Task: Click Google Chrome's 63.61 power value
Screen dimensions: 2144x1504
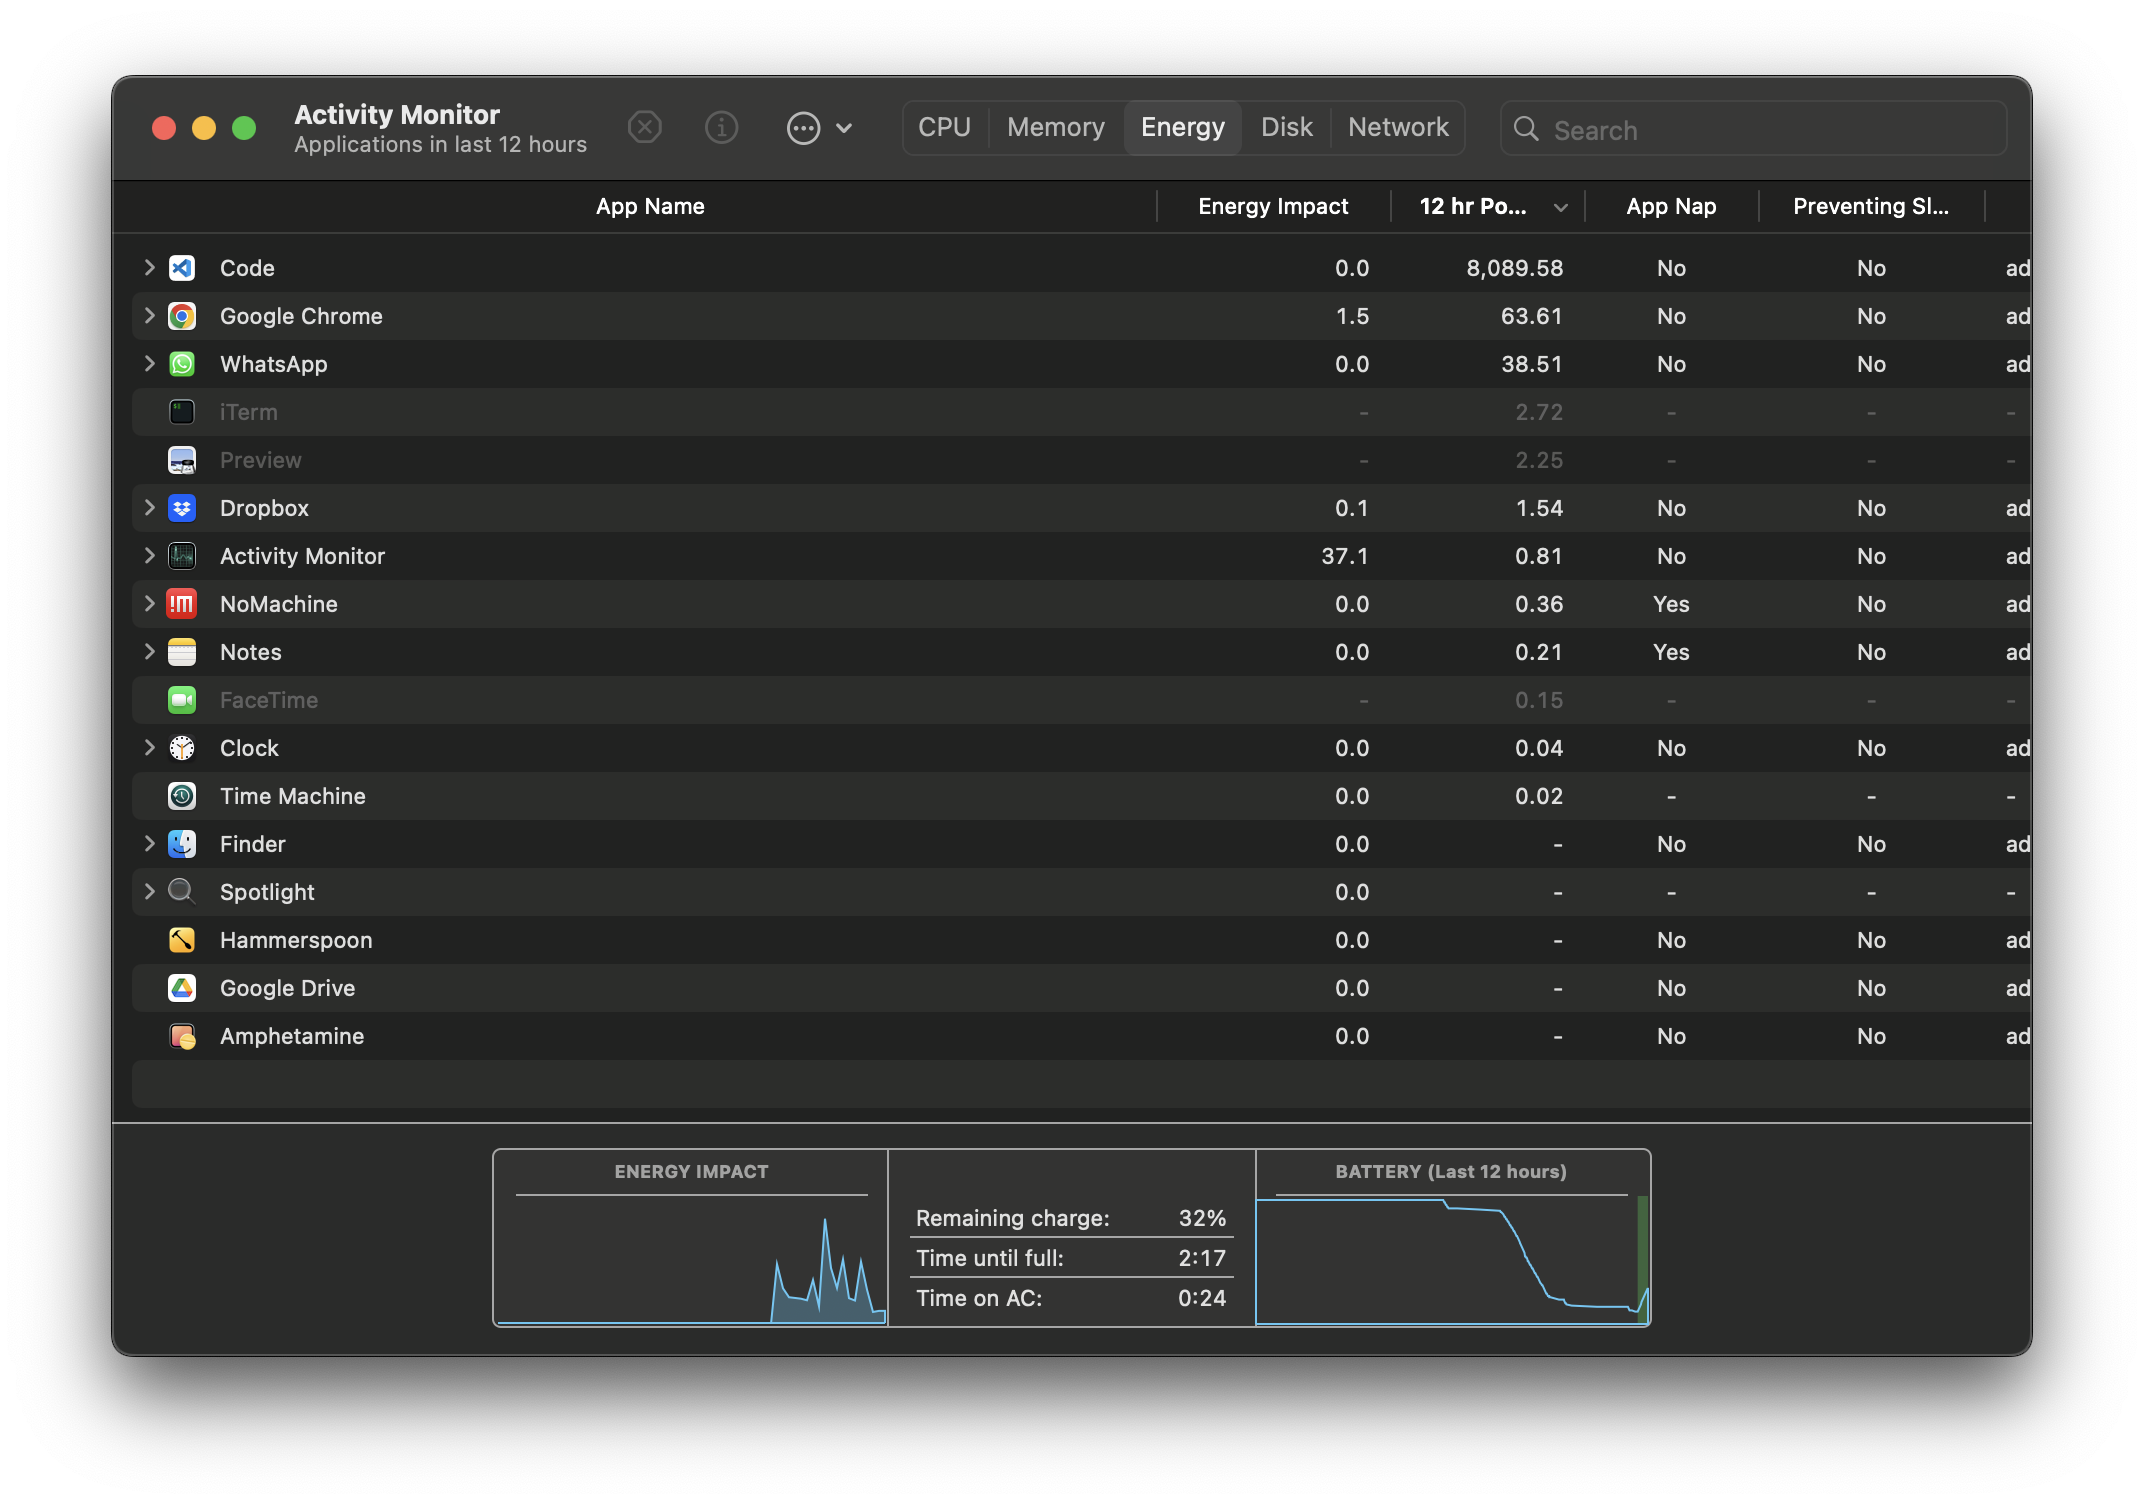Action: click(x=1531, y=316)
